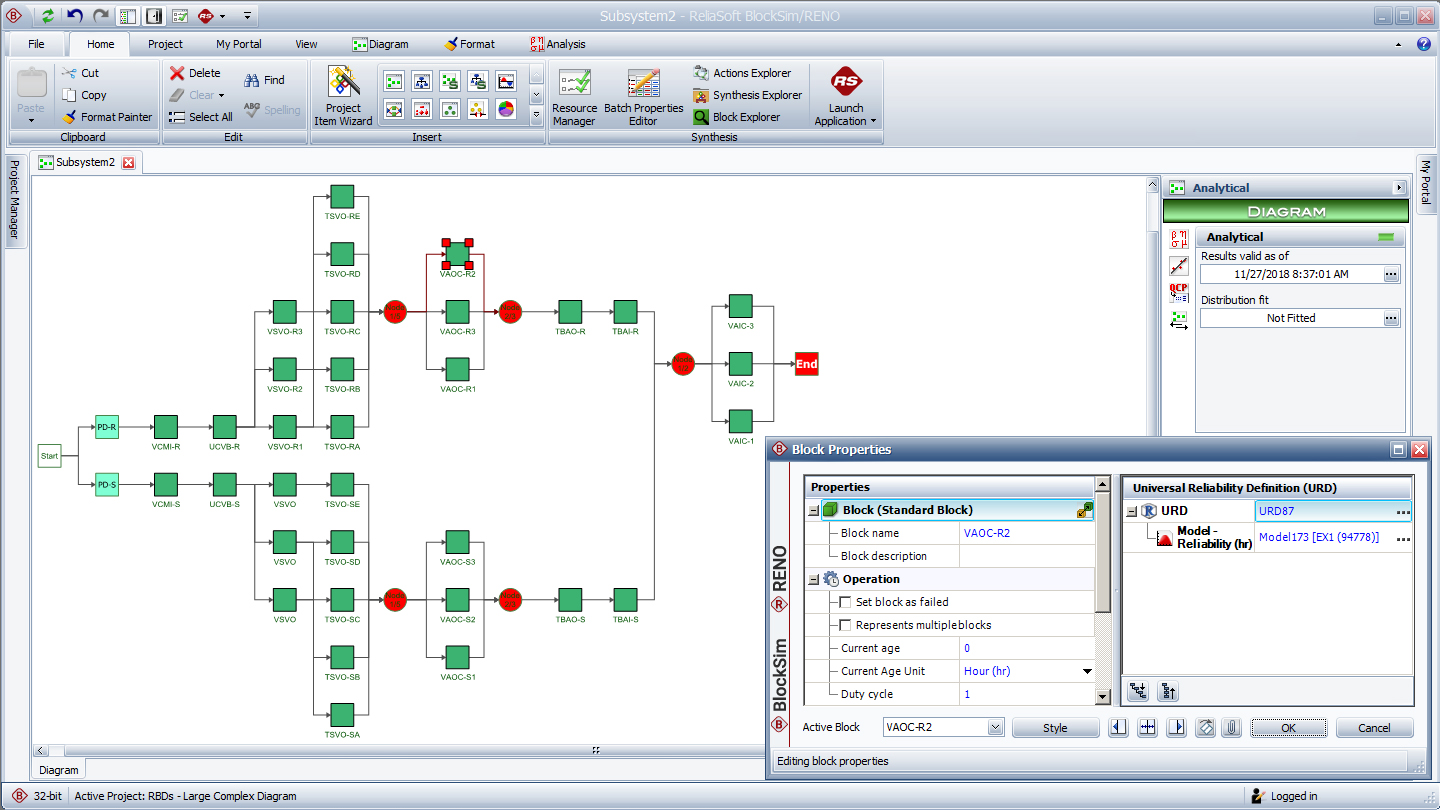The height and width of the screenshot is (810, 1440).
Task: Collapse the URD tree node
Action: pos(1131,511)
